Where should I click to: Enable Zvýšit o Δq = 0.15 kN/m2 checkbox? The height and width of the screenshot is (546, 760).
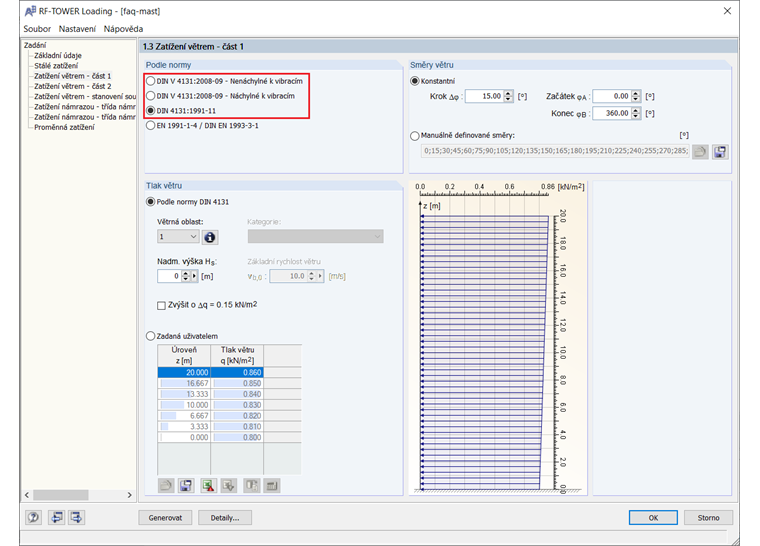pyautogui.click(x=161, y=305)
